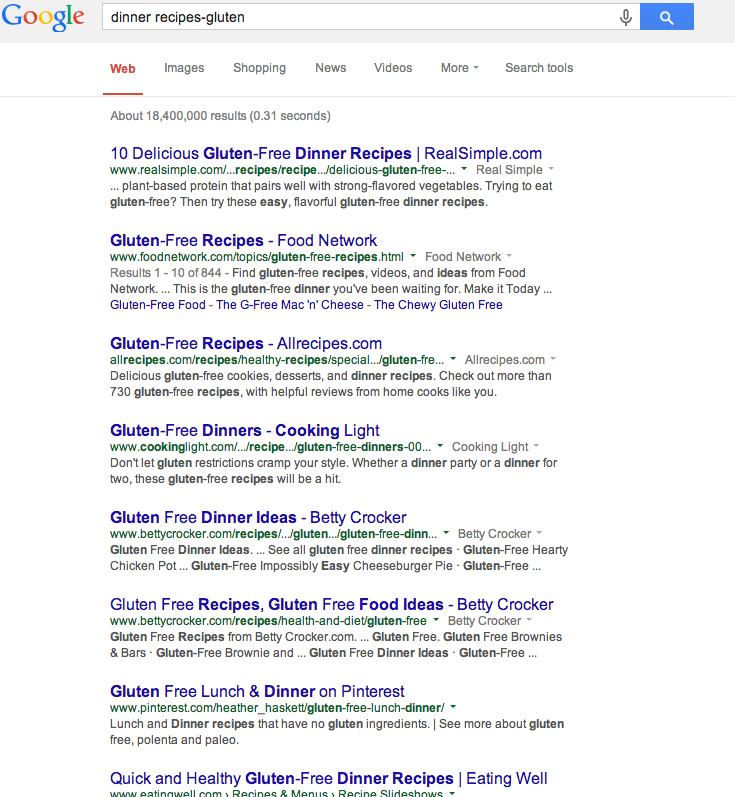
Task: Expand the More dropdown menu
Action: 460,68
